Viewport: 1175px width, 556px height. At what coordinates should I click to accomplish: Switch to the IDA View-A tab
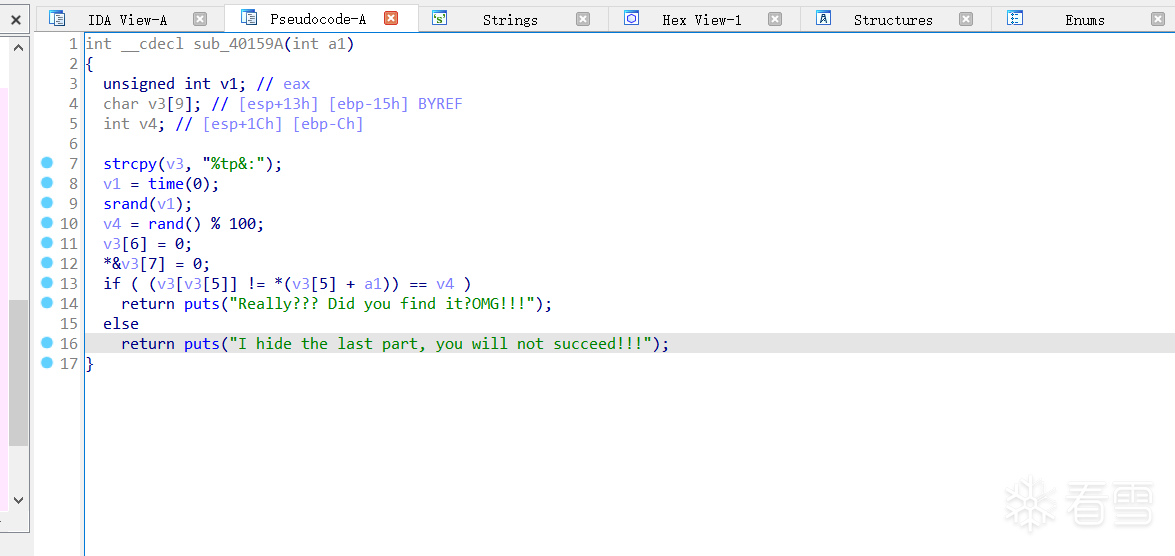click(127, 20)
